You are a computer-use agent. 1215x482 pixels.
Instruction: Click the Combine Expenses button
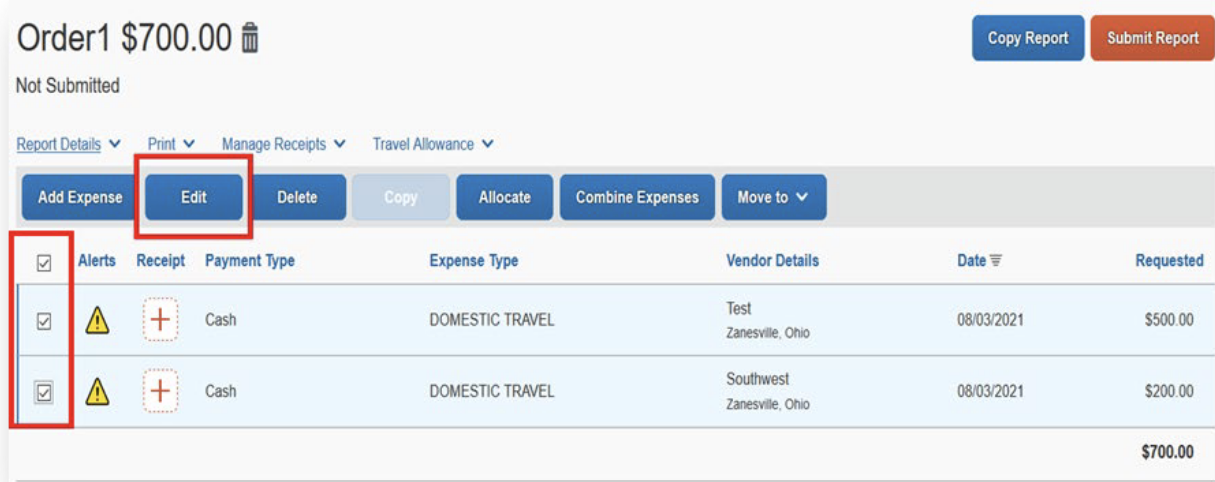(x=637, y=198)
